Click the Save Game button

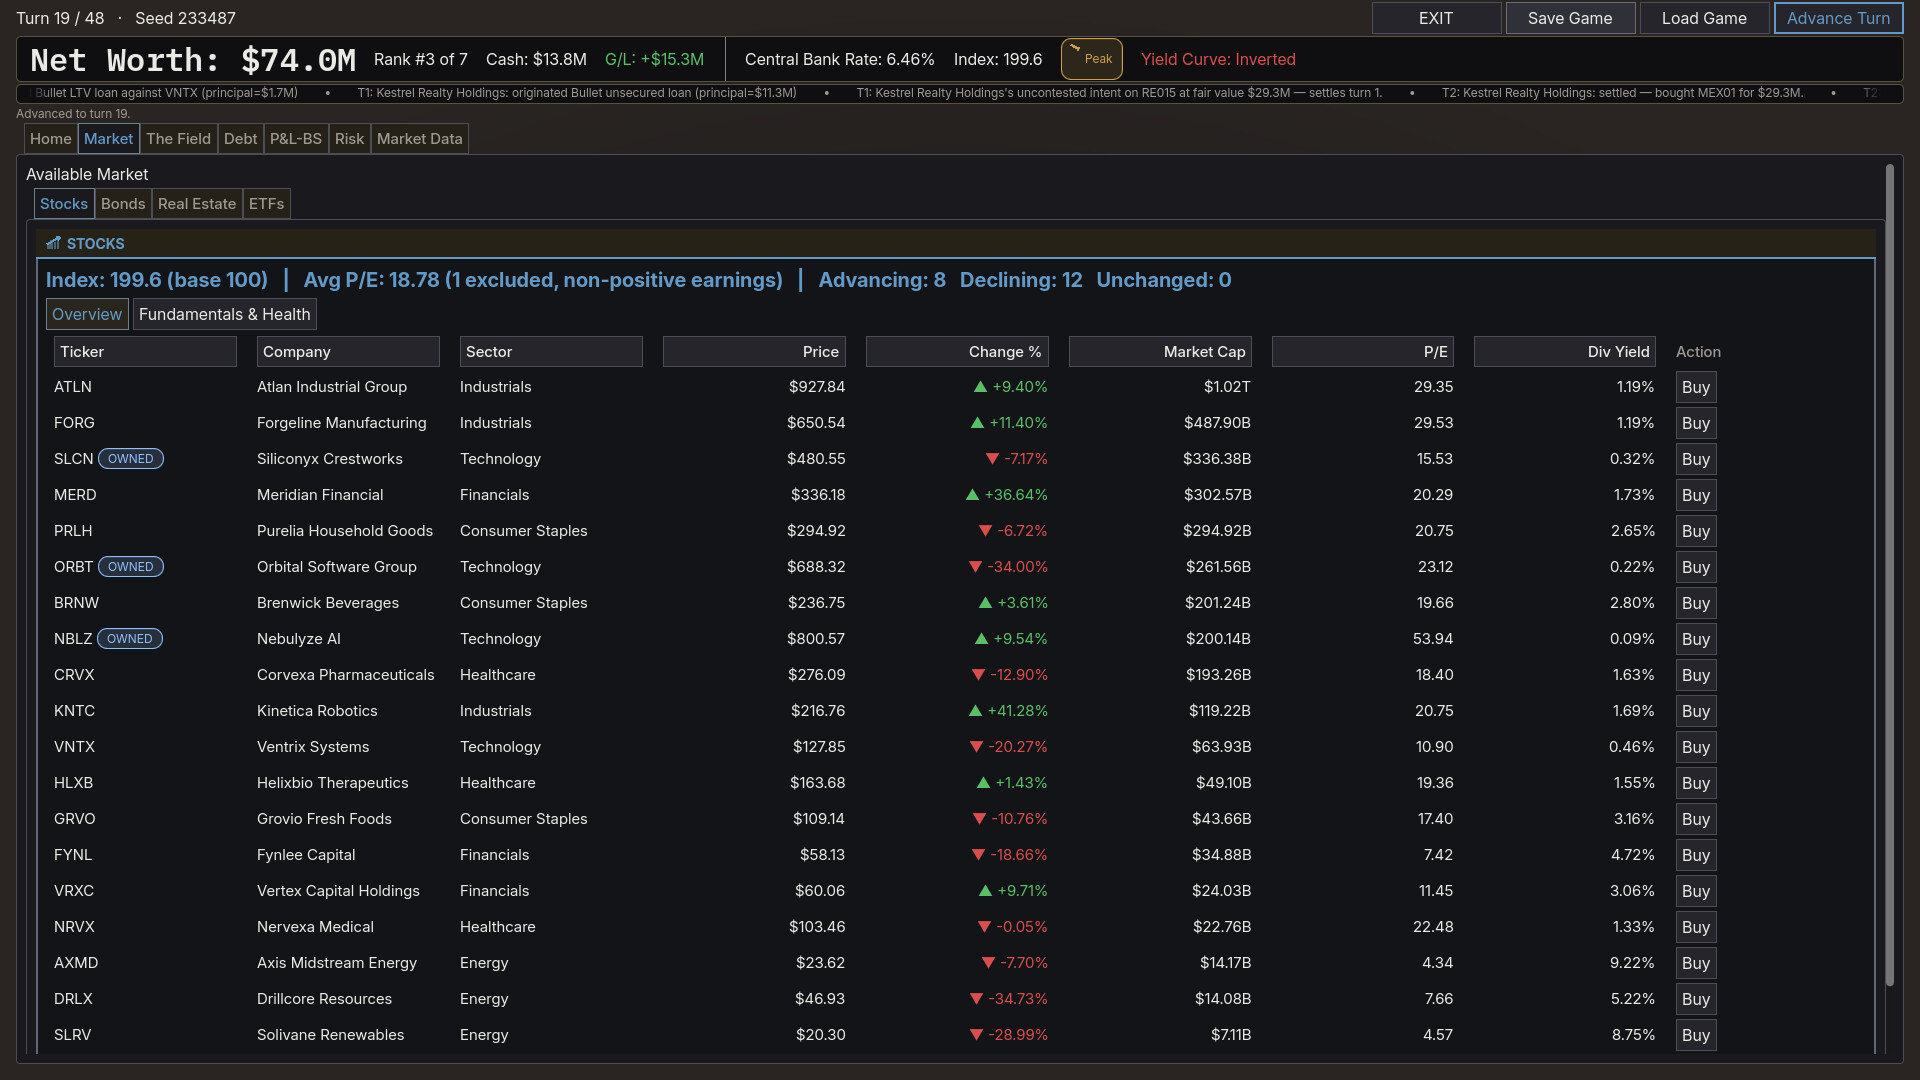(x=1570, y=18)
